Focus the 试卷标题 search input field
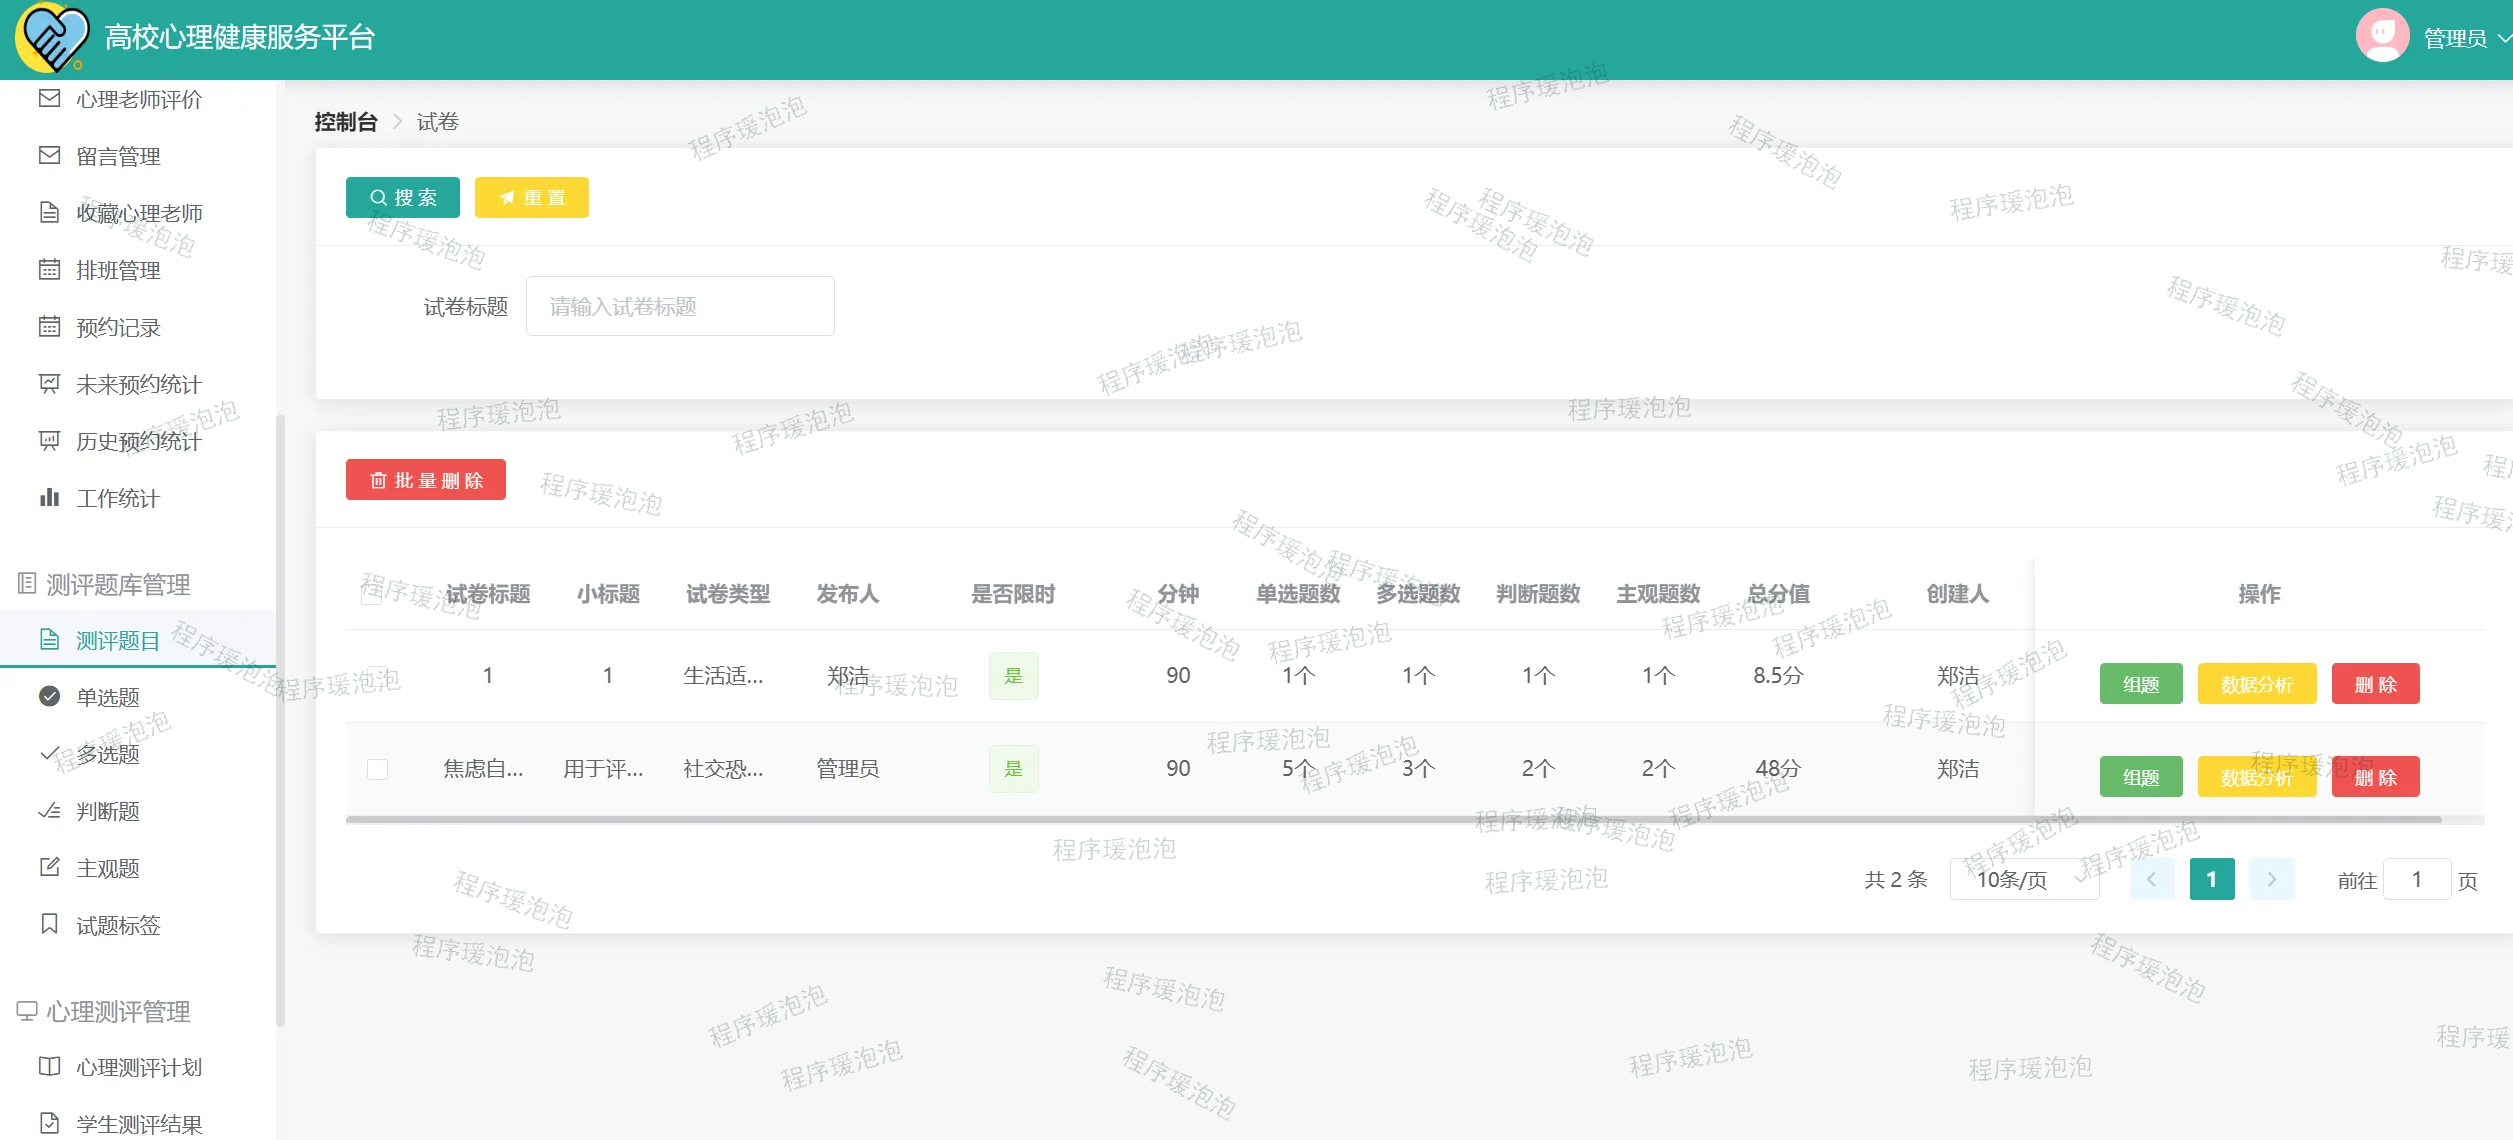Screen dimensions: 2513x1140 tap(680, 306)
